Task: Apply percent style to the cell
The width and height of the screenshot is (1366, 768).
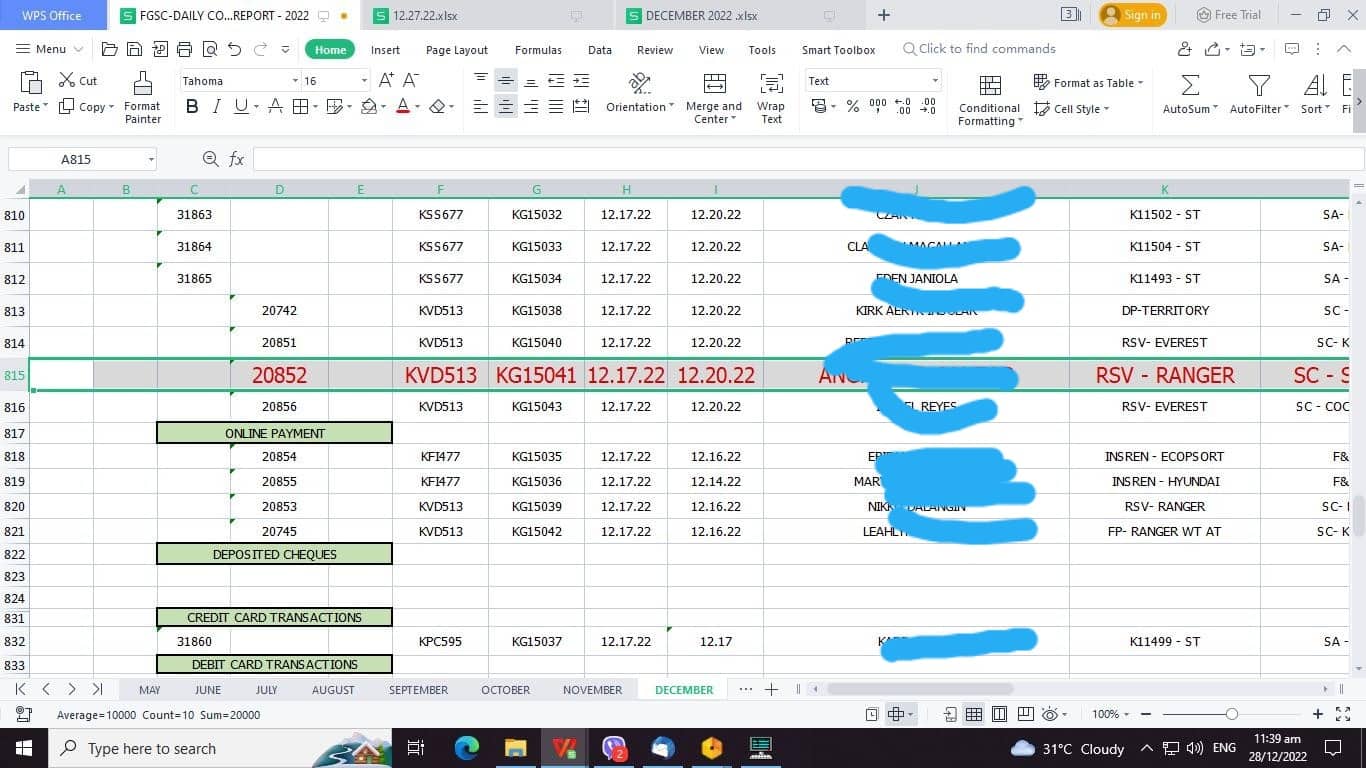Action: [x=853, y=107]
